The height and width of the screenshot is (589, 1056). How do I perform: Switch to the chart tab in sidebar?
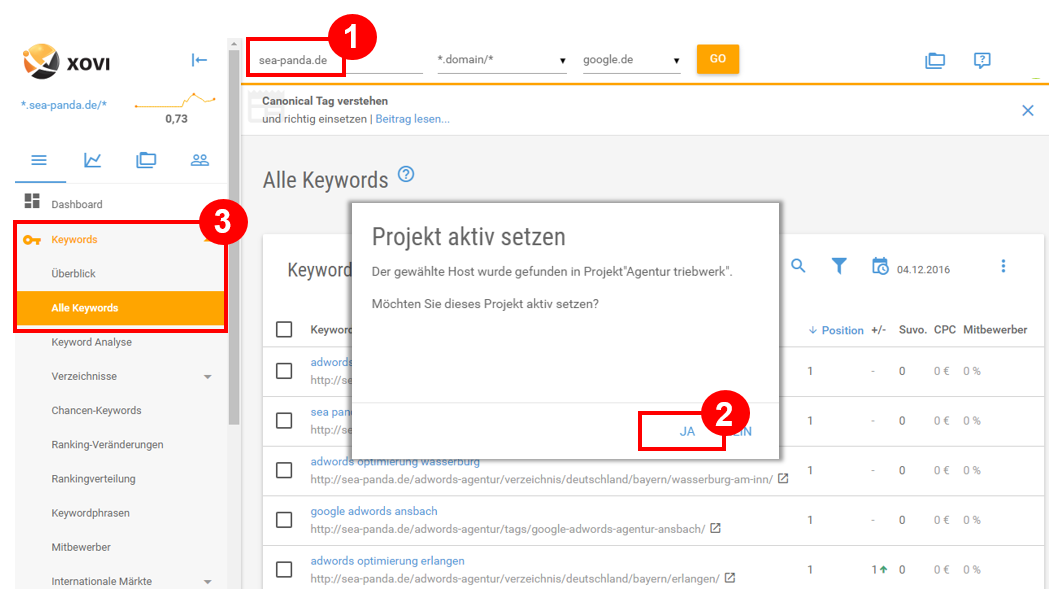(x=92, y=160)
